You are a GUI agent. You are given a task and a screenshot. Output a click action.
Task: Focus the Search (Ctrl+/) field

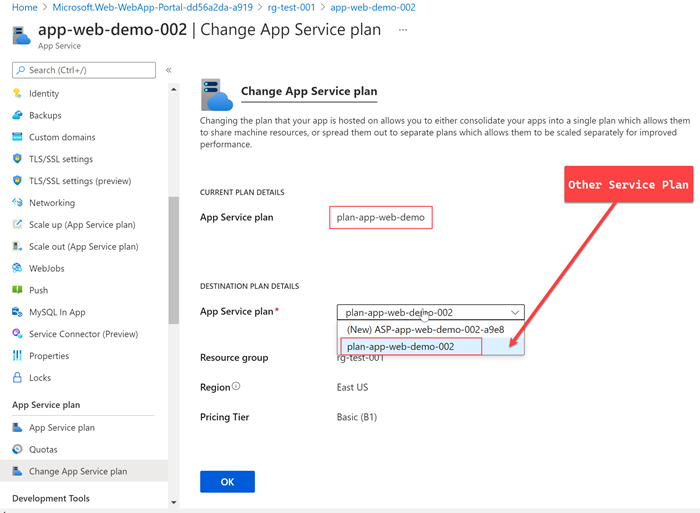(84, 70)
